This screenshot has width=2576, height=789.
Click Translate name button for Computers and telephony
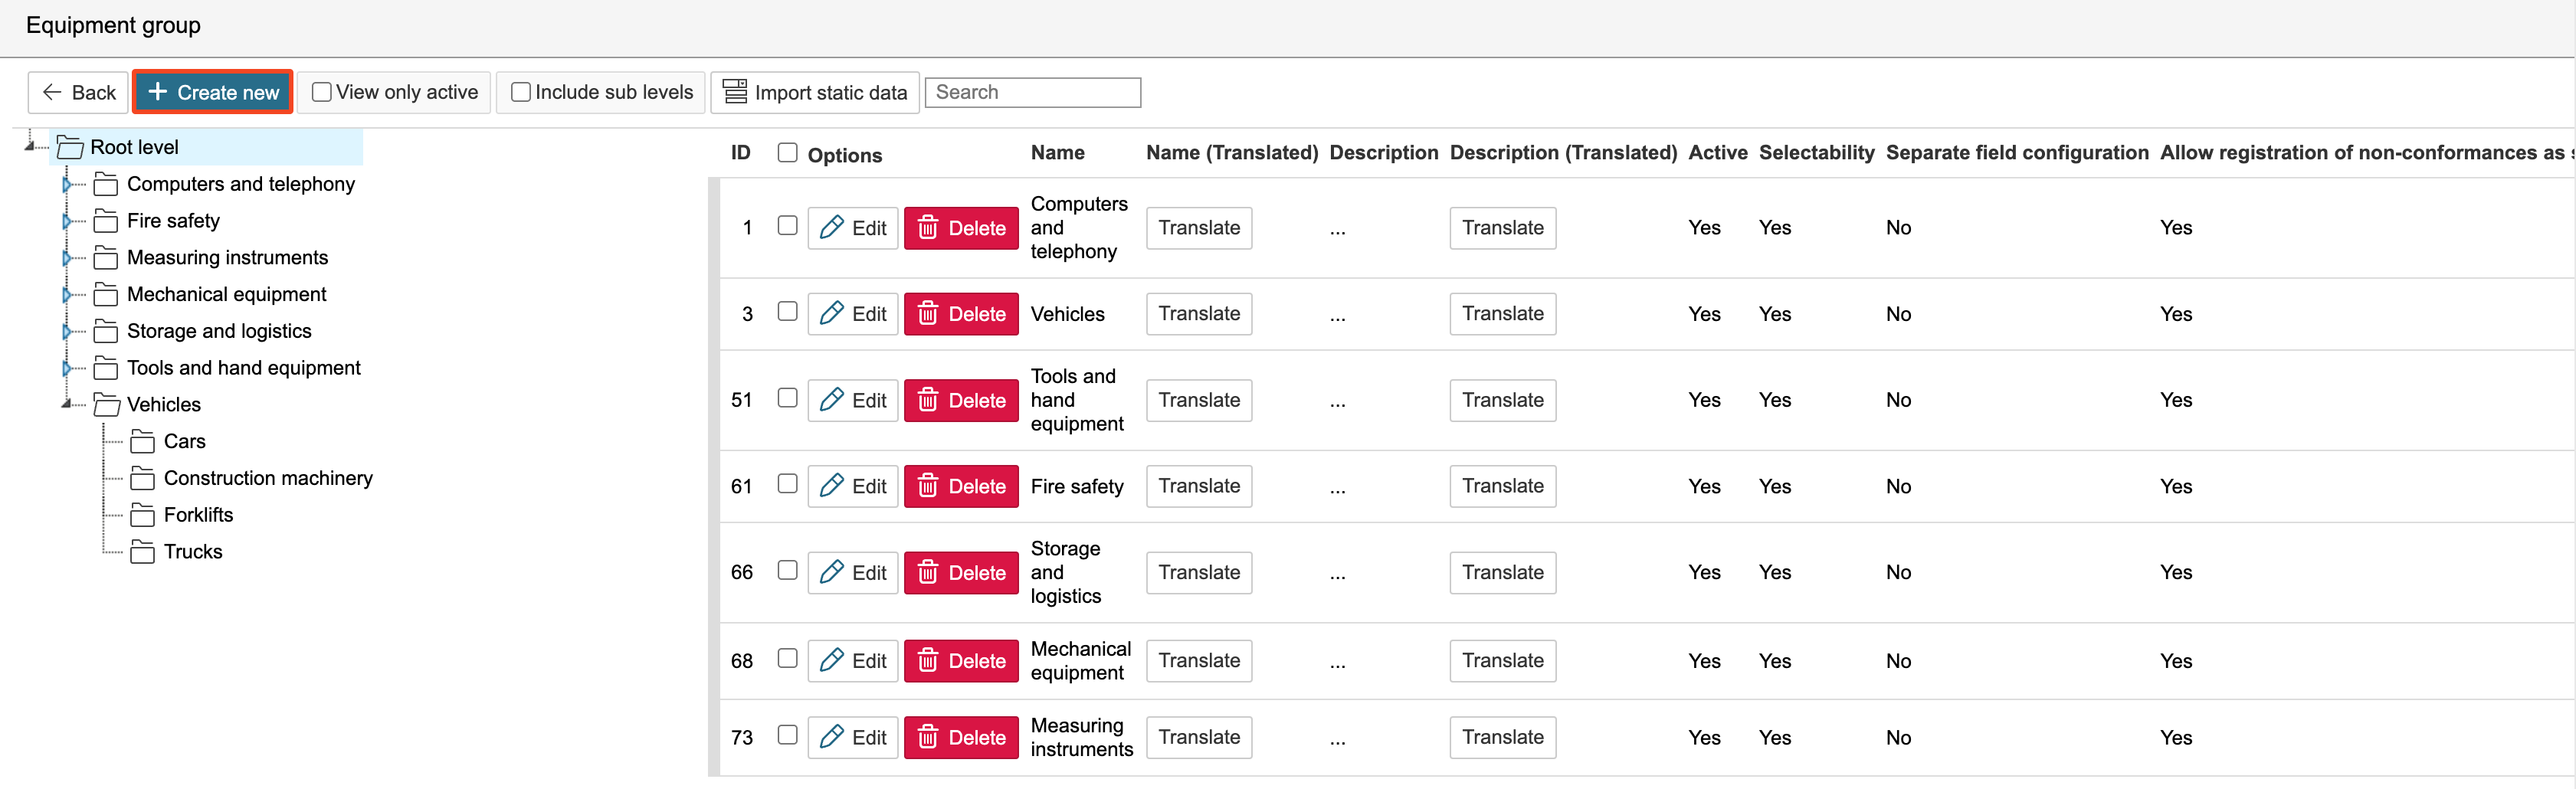[x=1198, y=228]
